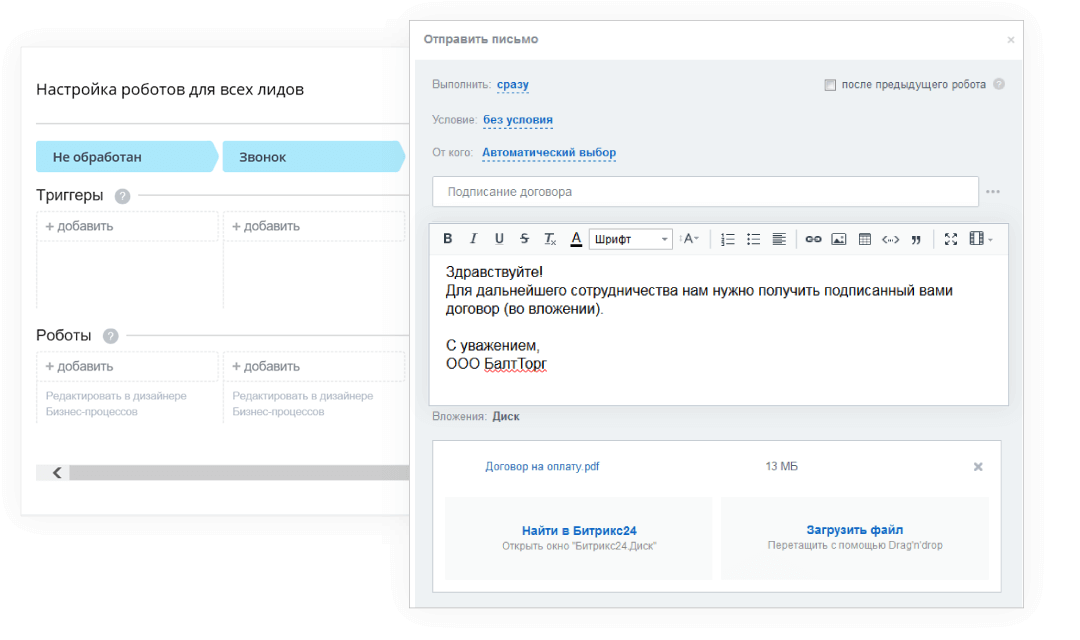Insert a table

click(864, 239)
